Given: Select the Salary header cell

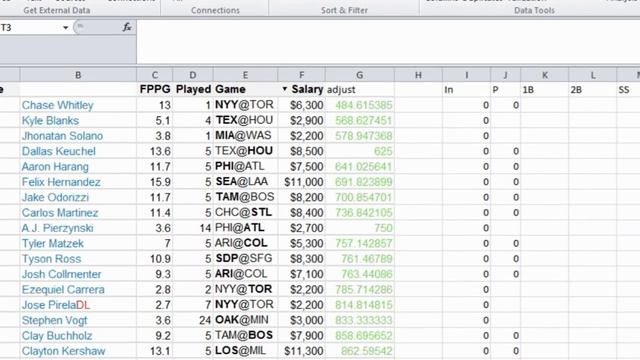Looking at the screenshot, I should click(x=302, y=89).
